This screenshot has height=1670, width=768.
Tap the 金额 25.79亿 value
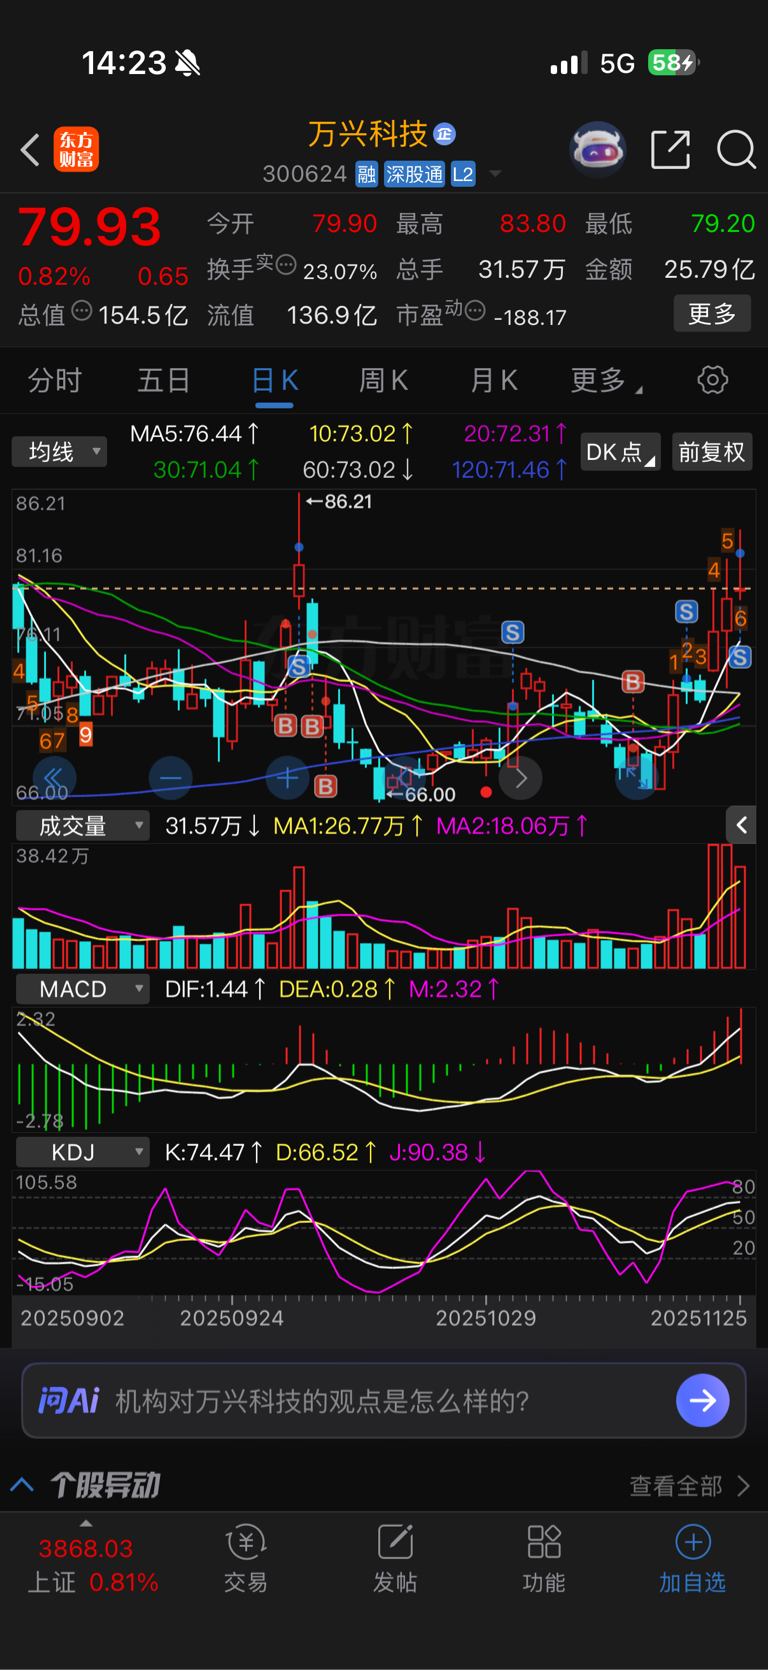tap(670, 269)
